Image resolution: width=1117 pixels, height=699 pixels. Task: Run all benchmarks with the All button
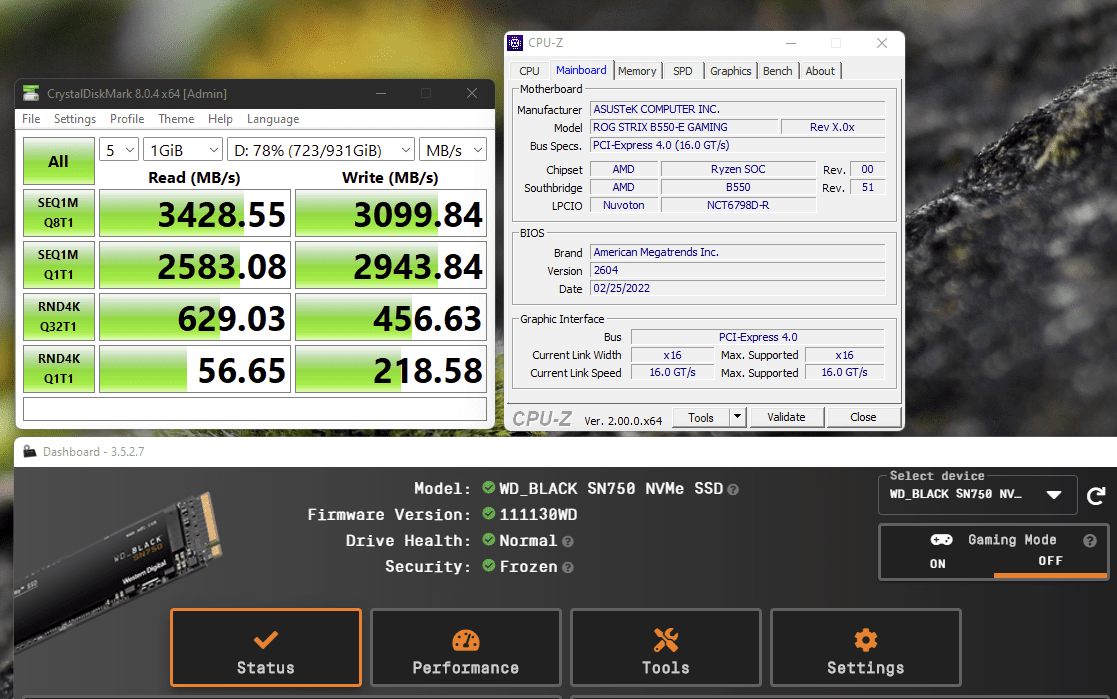pos(58,161)
